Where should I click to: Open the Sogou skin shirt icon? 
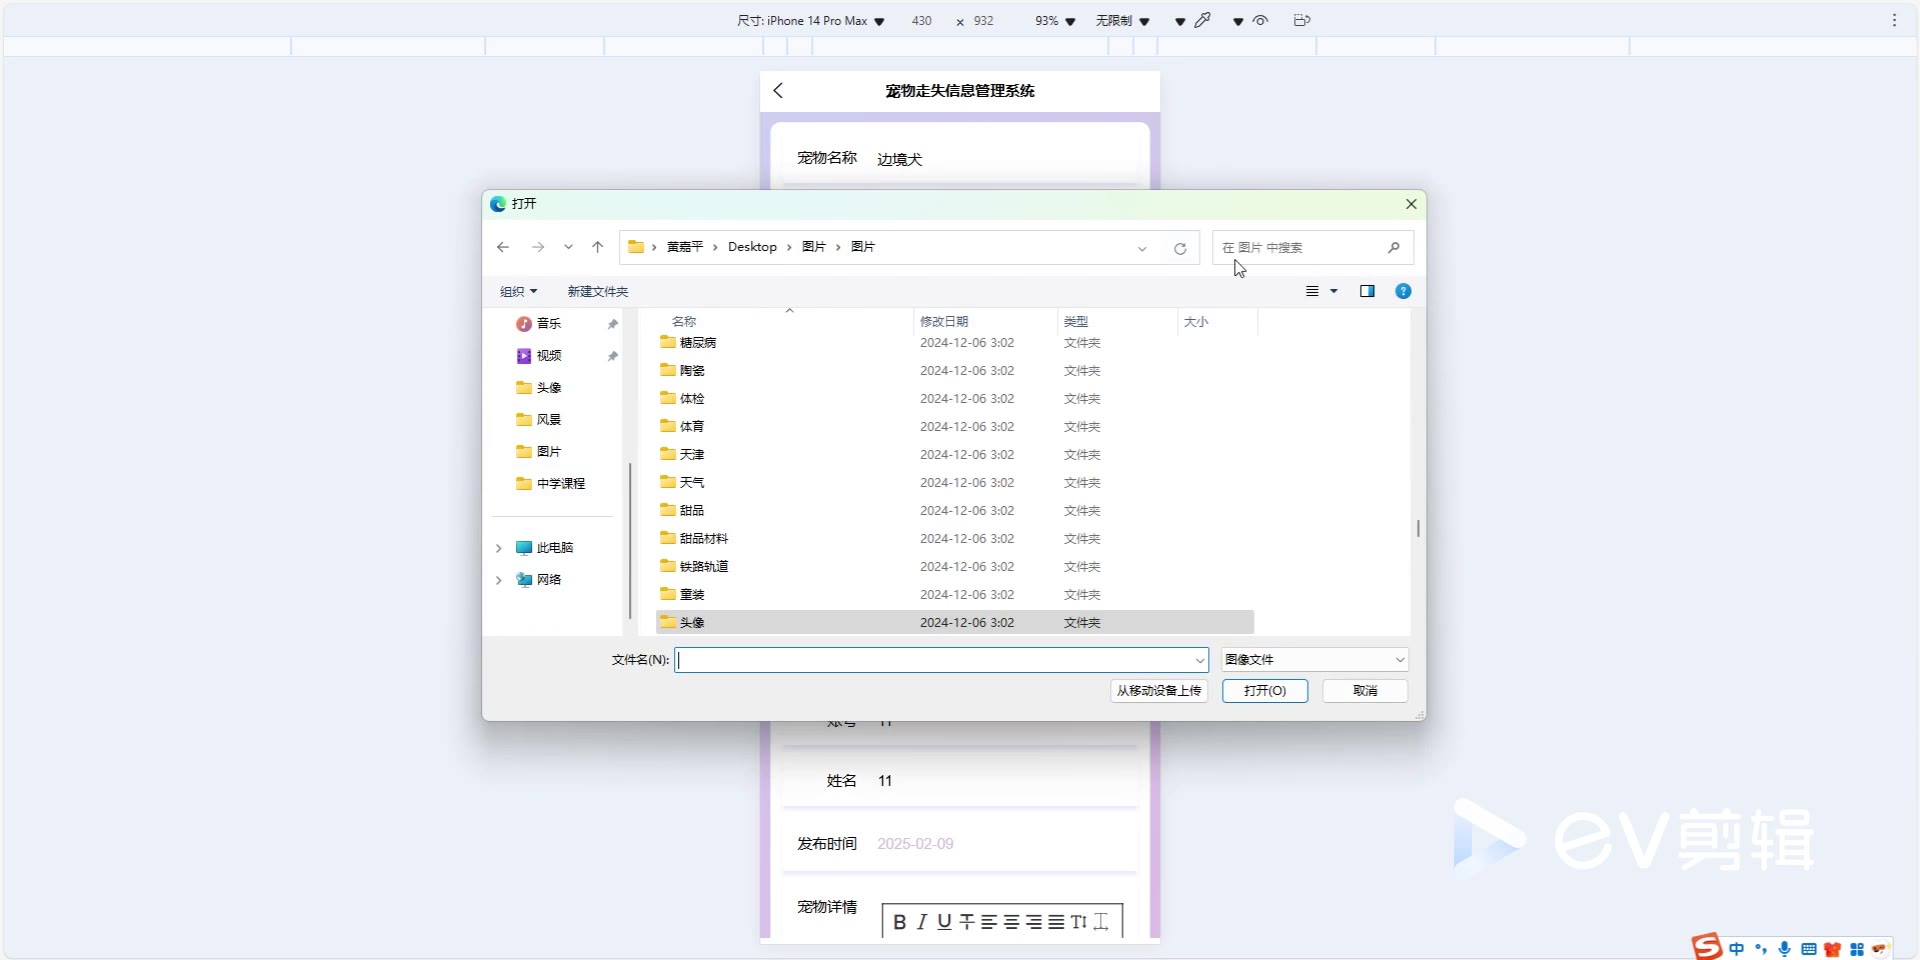[1832, 949]
